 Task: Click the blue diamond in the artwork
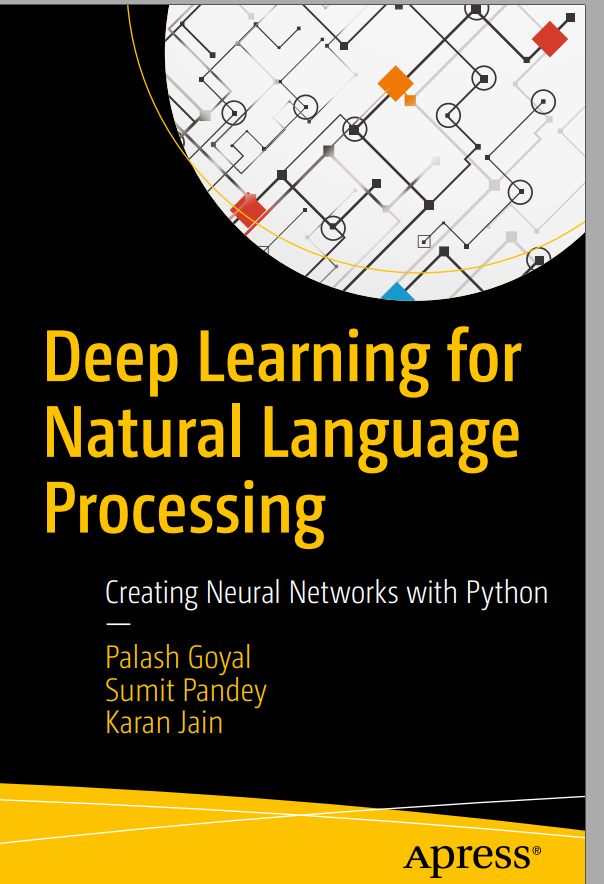tap(397, 292)
